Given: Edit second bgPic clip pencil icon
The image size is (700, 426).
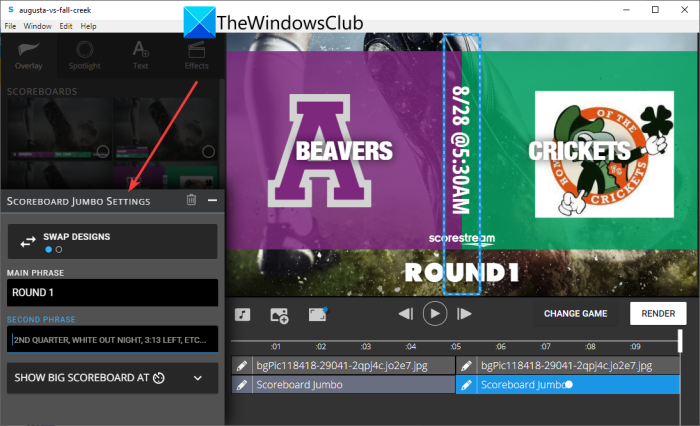Looking at the screenshot, I should pos(466,366).
